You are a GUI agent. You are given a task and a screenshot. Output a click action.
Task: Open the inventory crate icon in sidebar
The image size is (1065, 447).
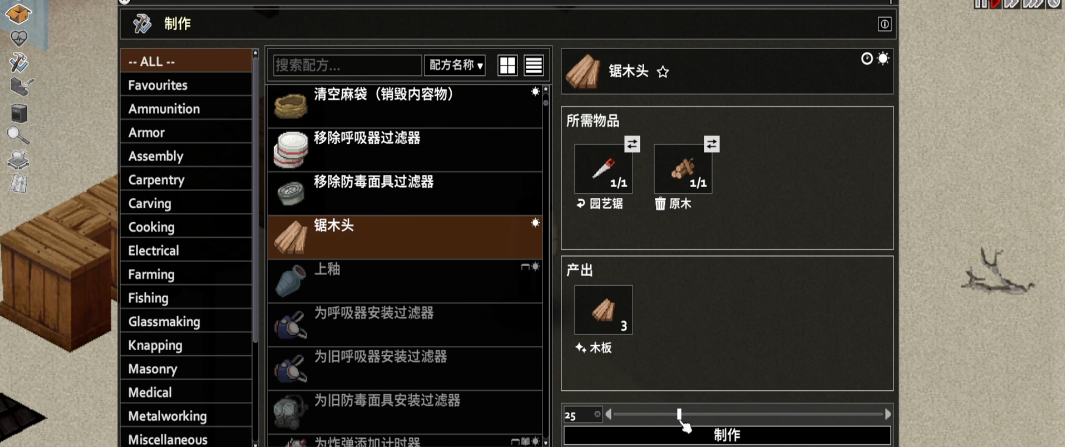[x=18, y=13]
